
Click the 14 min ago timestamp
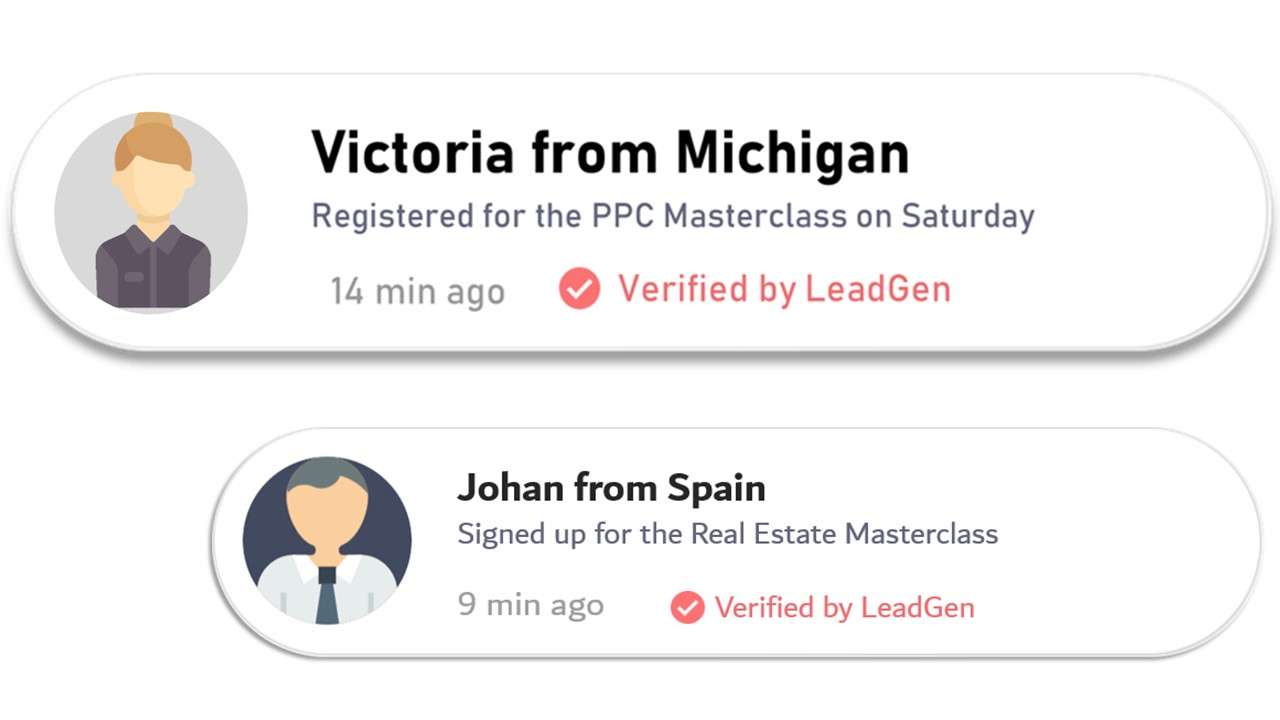pos(418,292)
